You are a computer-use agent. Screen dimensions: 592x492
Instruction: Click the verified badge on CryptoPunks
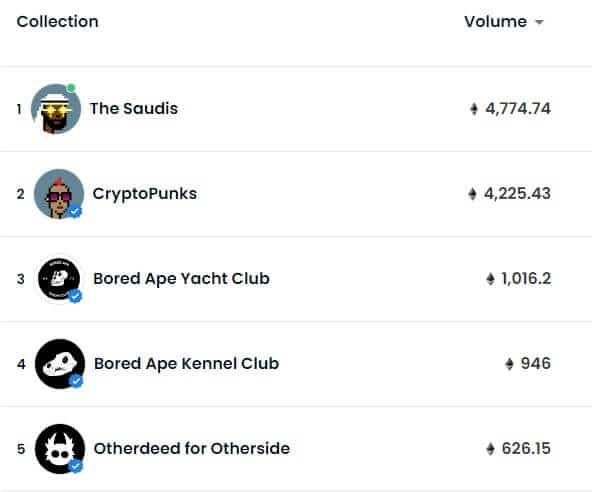(x=75, y=211)
